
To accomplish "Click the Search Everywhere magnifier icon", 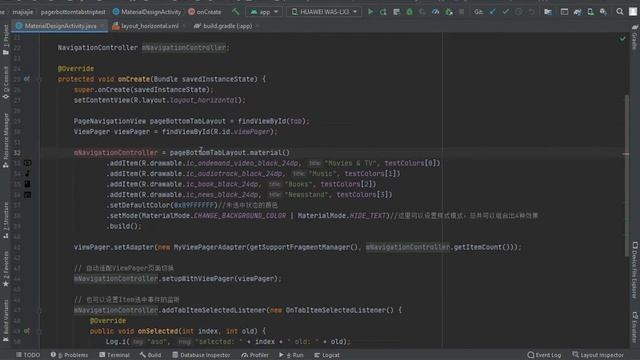I will click(620, 12).
